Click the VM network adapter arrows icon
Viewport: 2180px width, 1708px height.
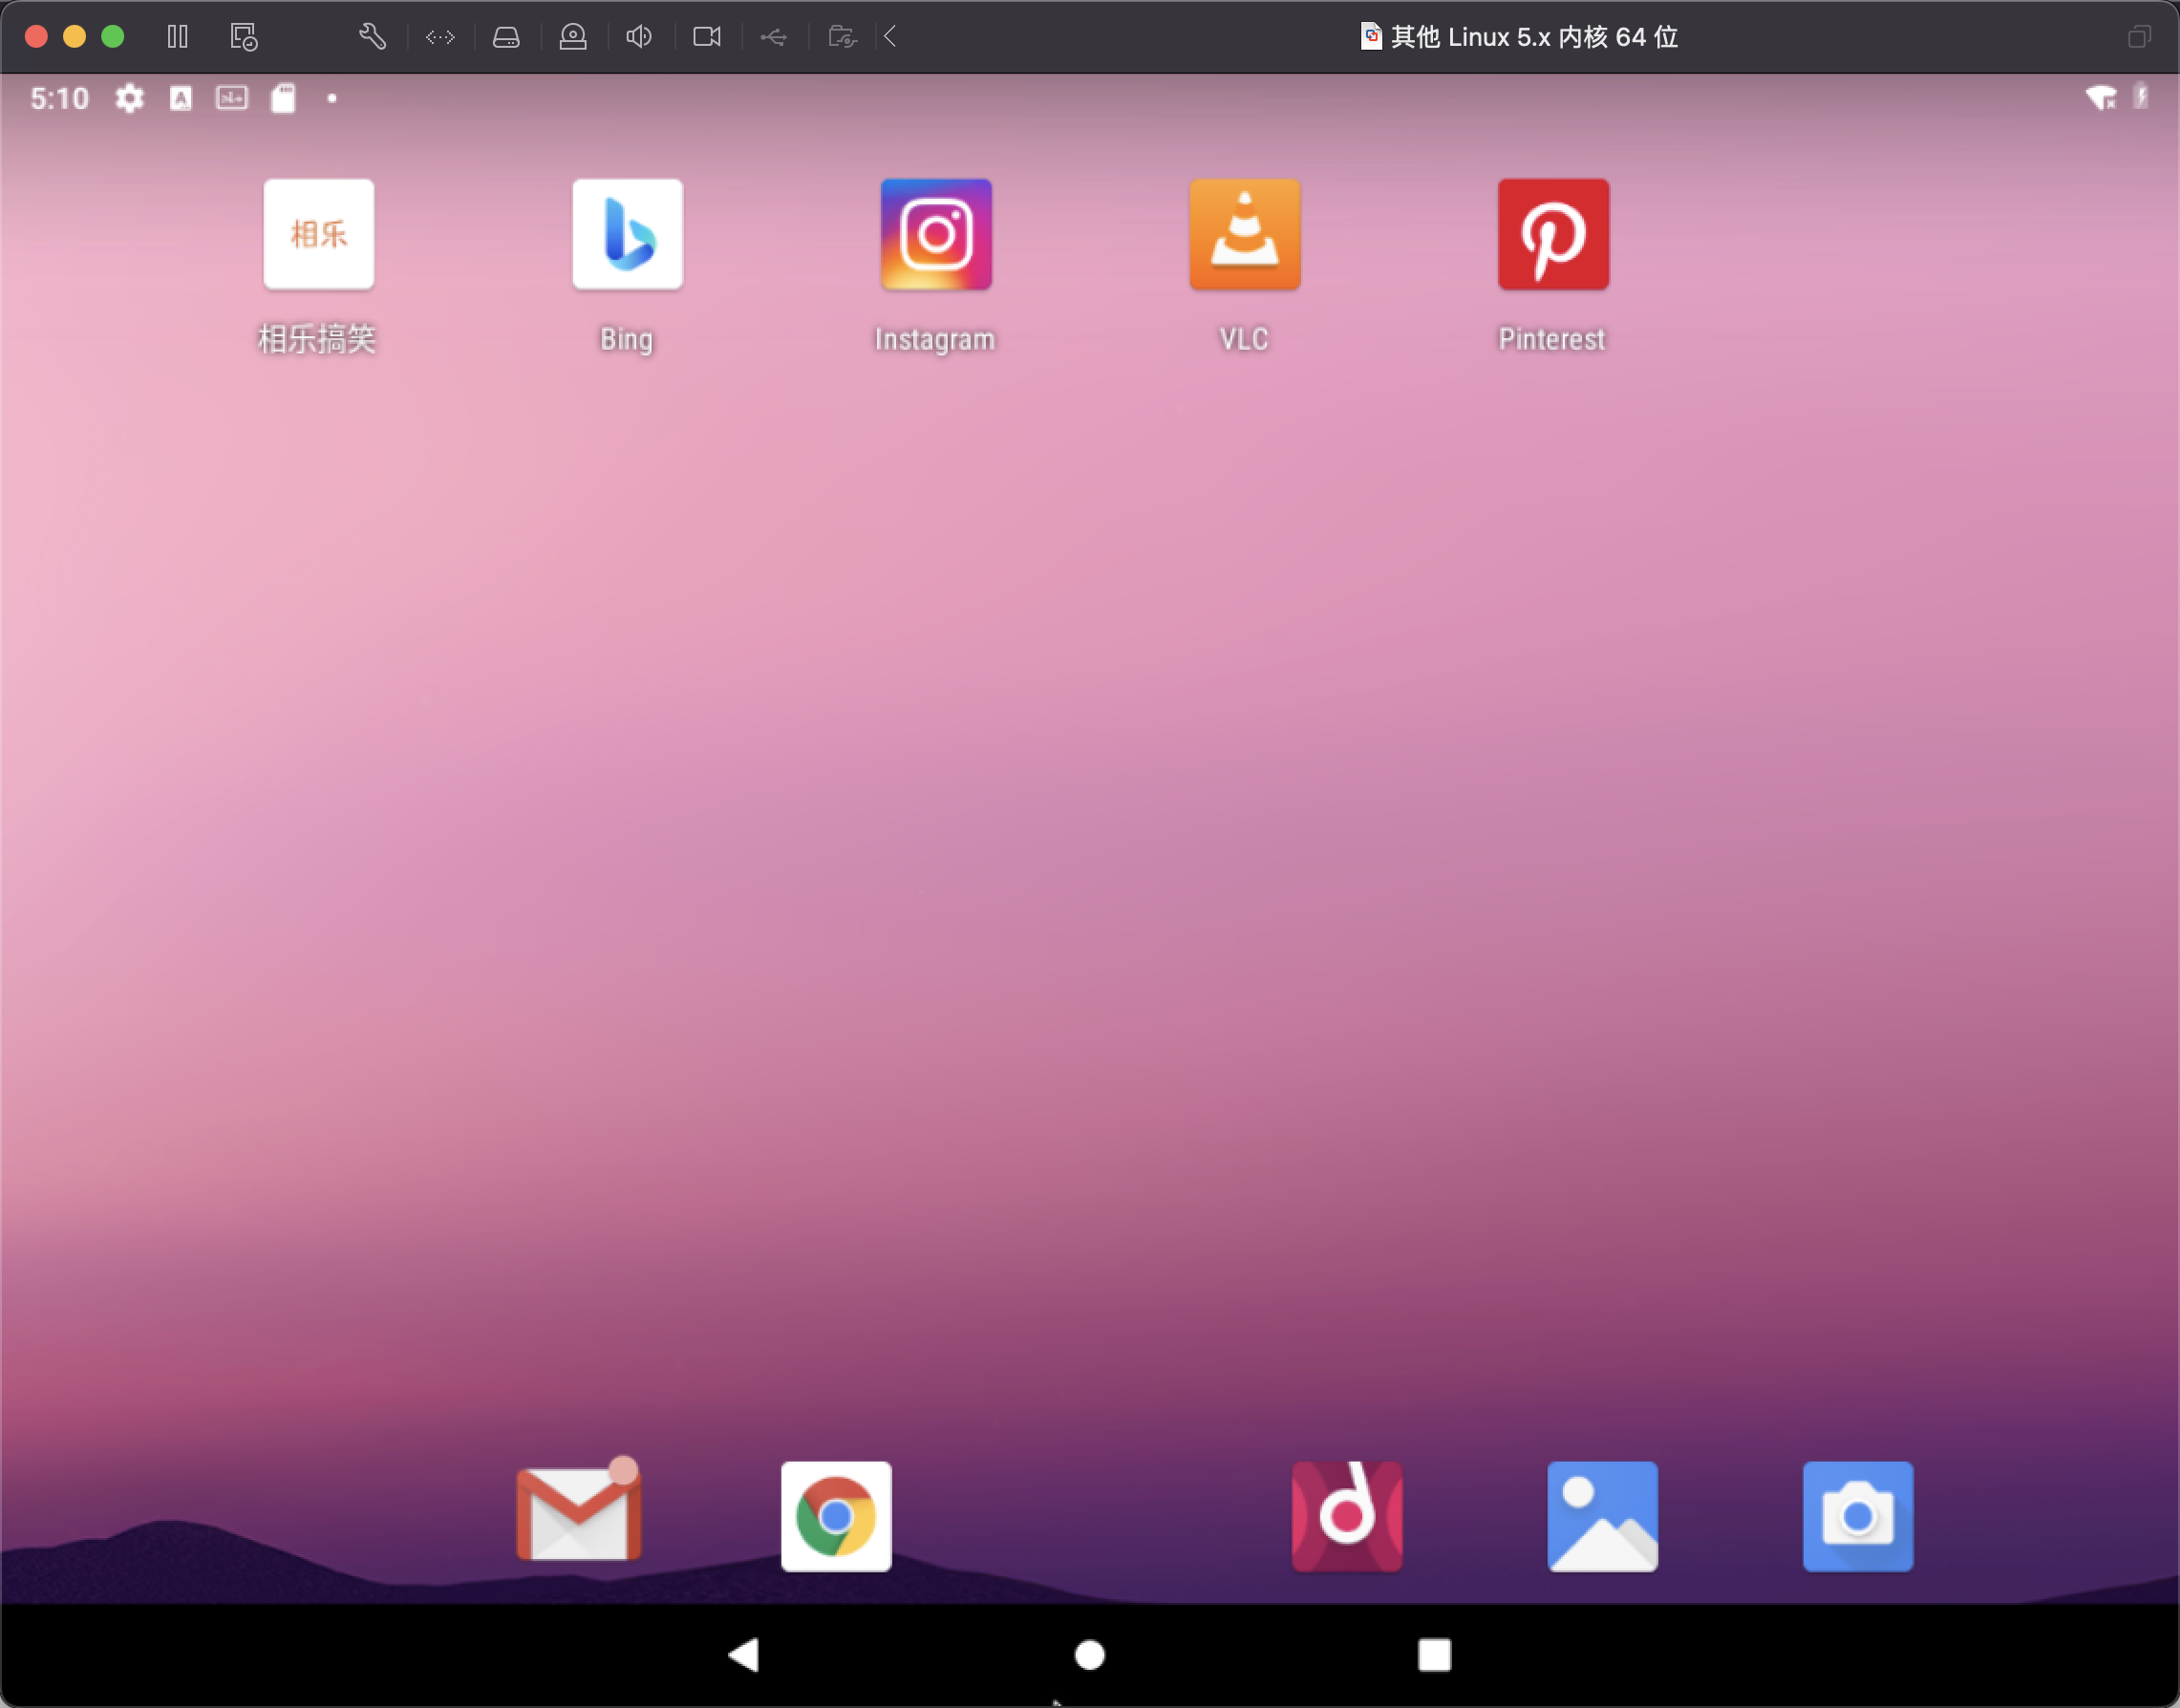point(440,37)
